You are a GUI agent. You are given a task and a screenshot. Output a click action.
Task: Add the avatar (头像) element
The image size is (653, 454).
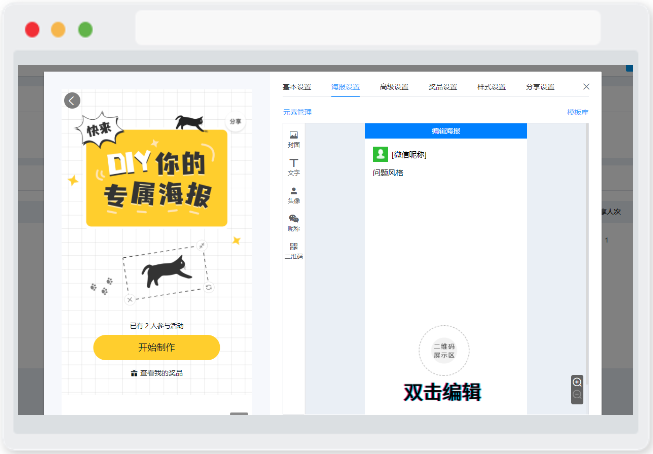pyautogui.click(x=294, y=195)
